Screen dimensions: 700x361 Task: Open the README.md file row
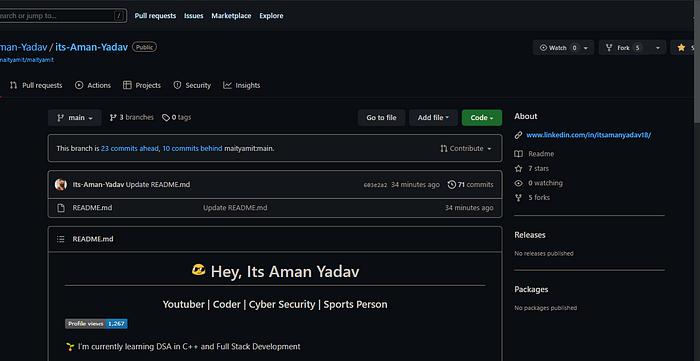[x=275, y=208]
